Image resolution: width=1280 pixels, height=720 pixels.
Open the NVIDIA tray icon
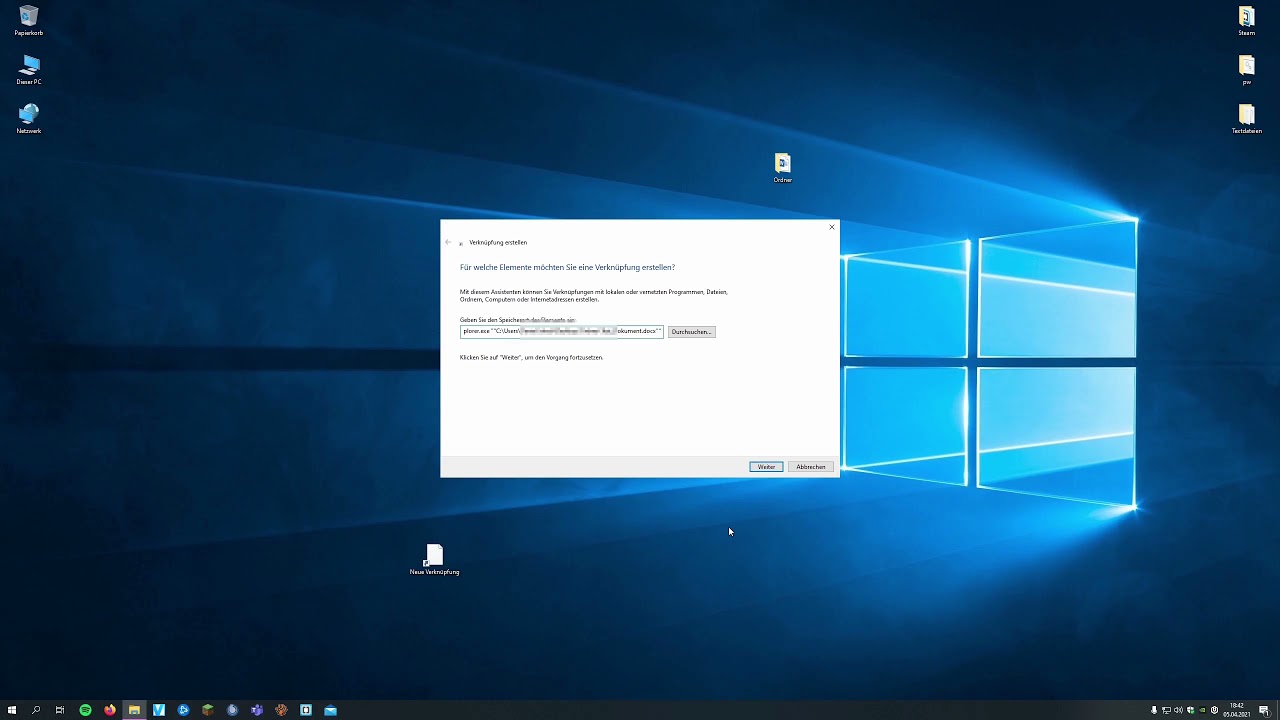(1202, 710)
